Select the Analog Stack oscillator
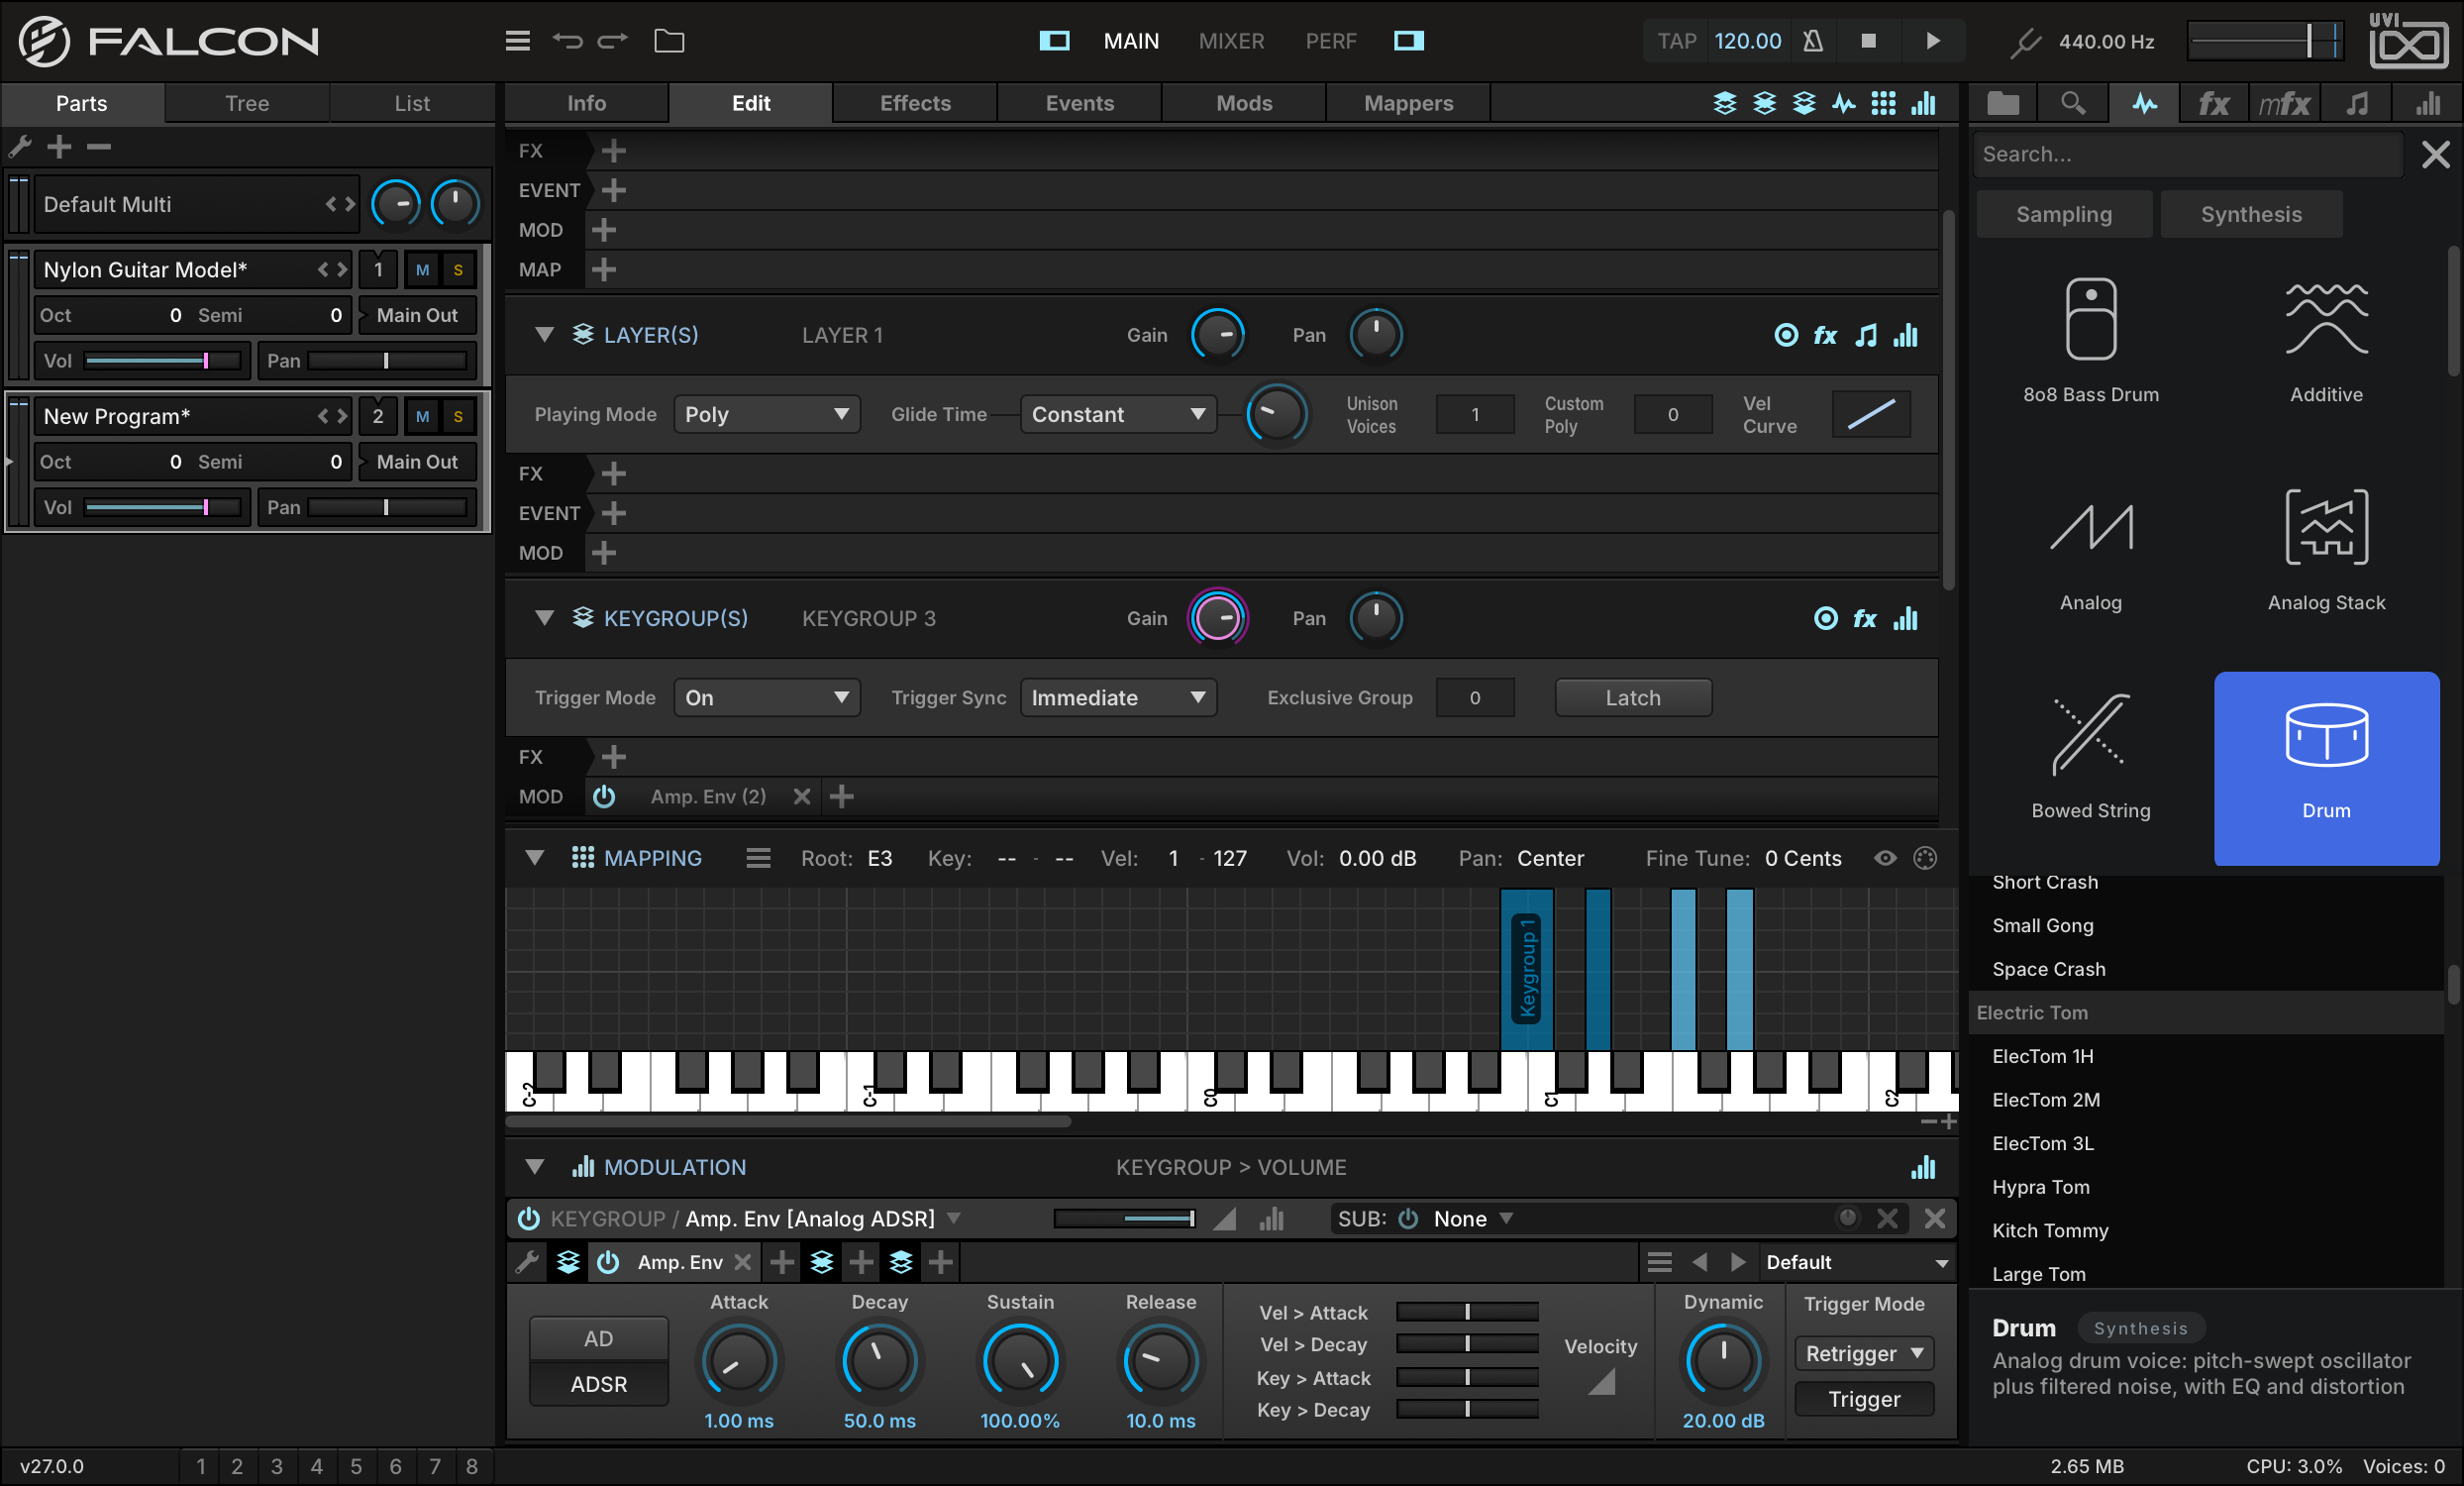The width and height of the screenshot is (2464, 1486). [2326, 548]
